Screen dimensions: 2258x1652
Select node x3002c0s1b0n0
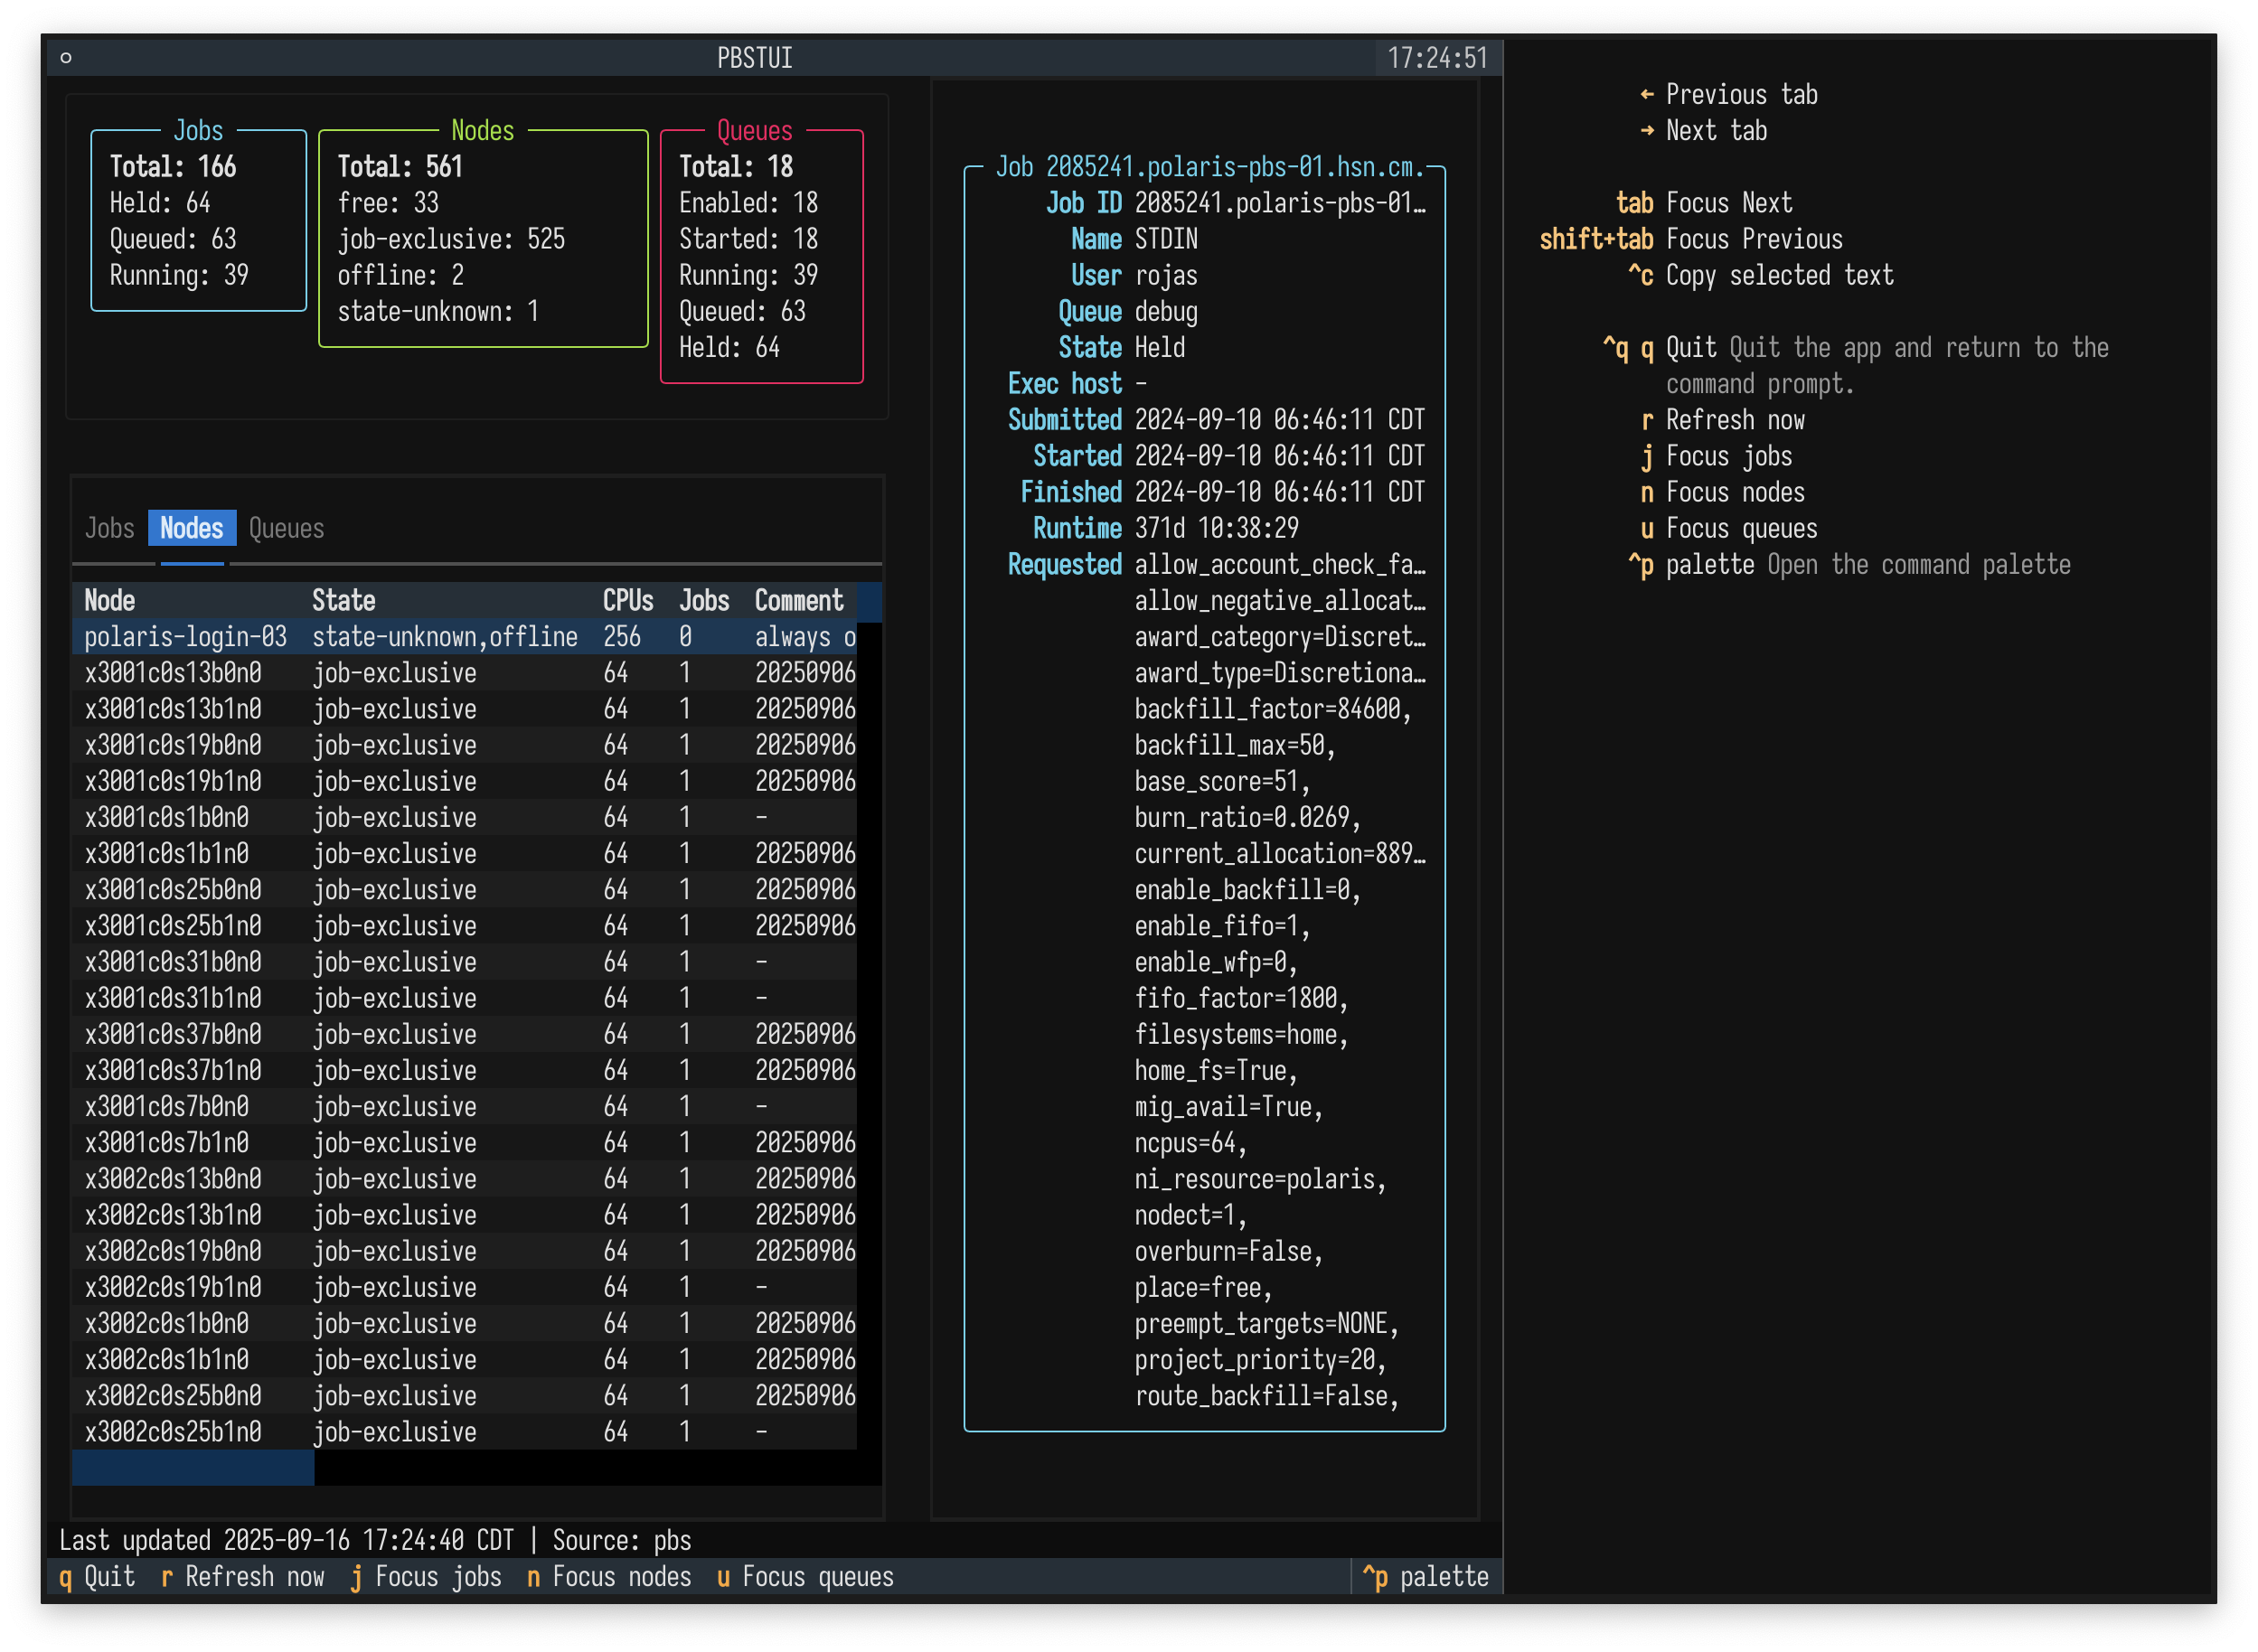pyautogui.click(x=465, y=1323)
